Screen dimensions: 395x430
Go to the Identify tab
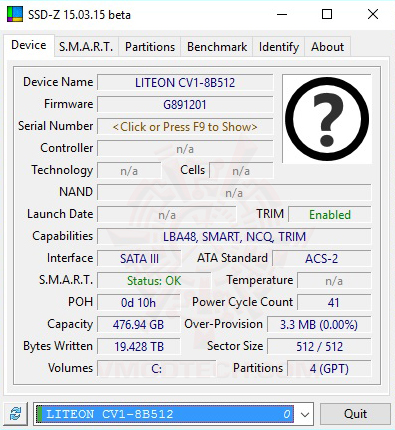tap(279, 47)
